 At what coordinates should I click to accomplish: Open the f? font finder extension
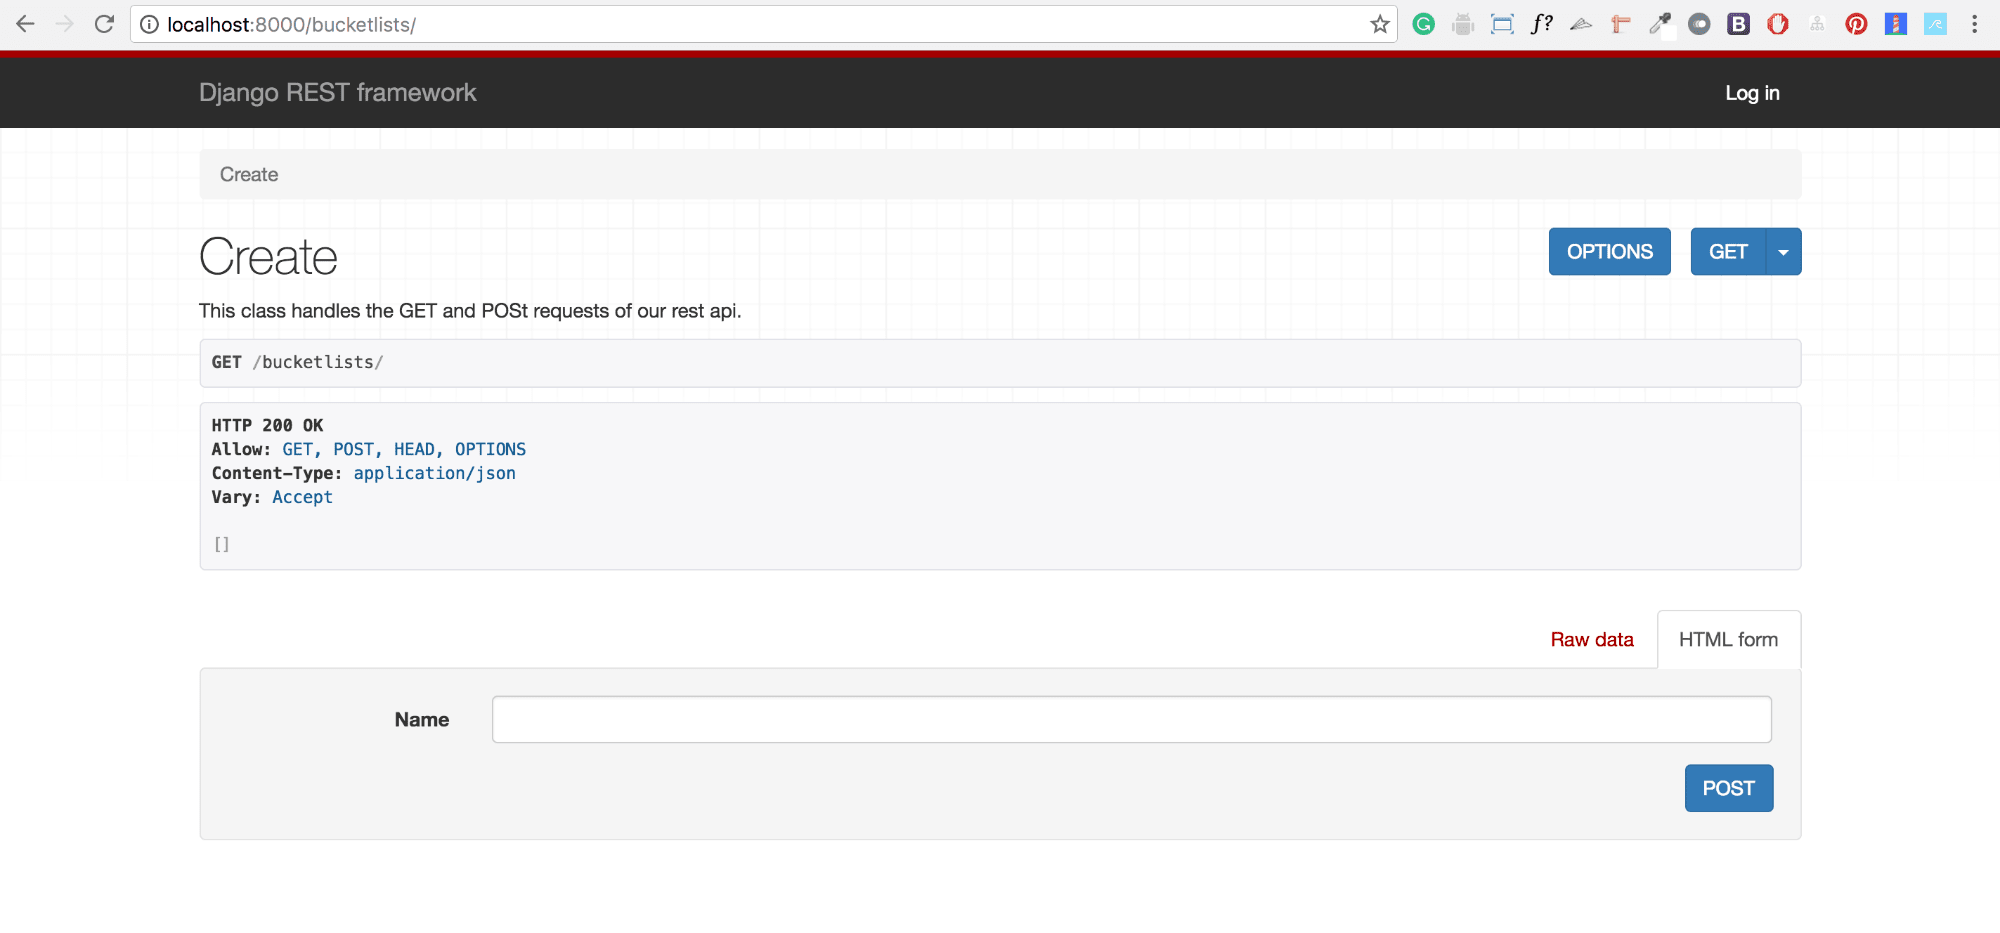click(x=1542, y=24)
